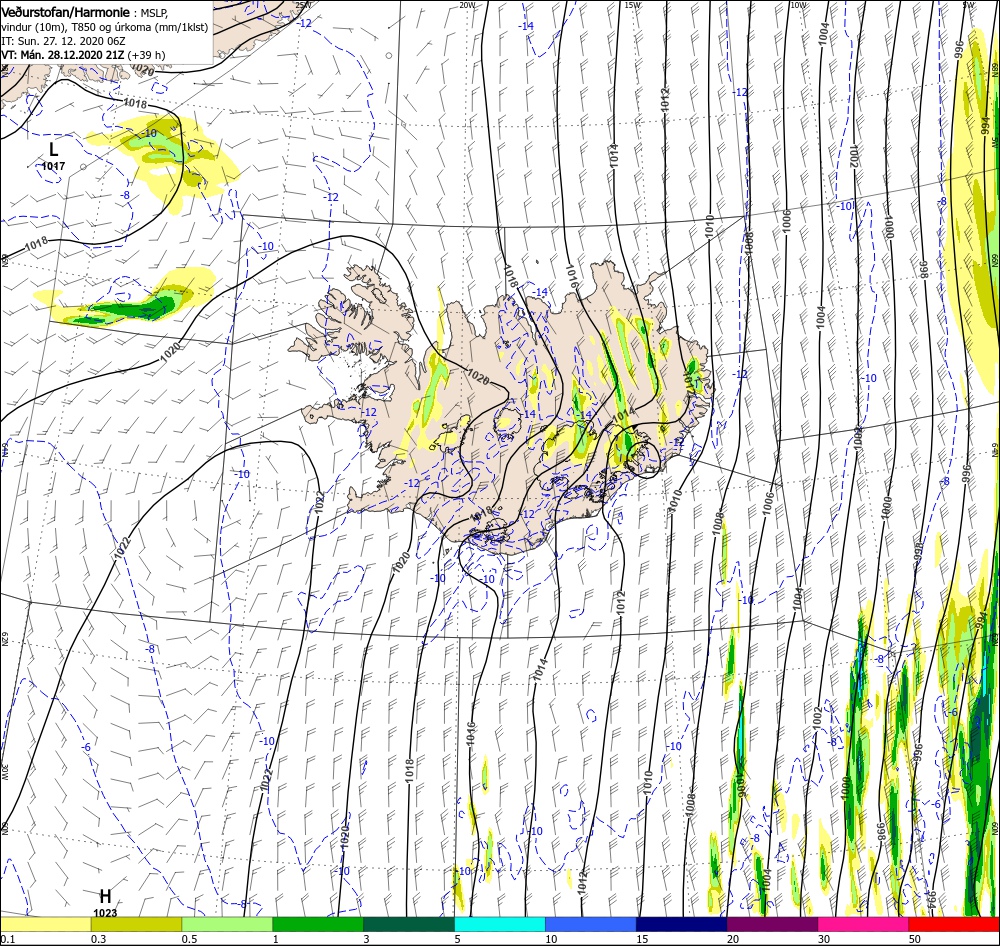
Task: Click the '0.5' legend scale label
Action: click(x=189, y=939)
